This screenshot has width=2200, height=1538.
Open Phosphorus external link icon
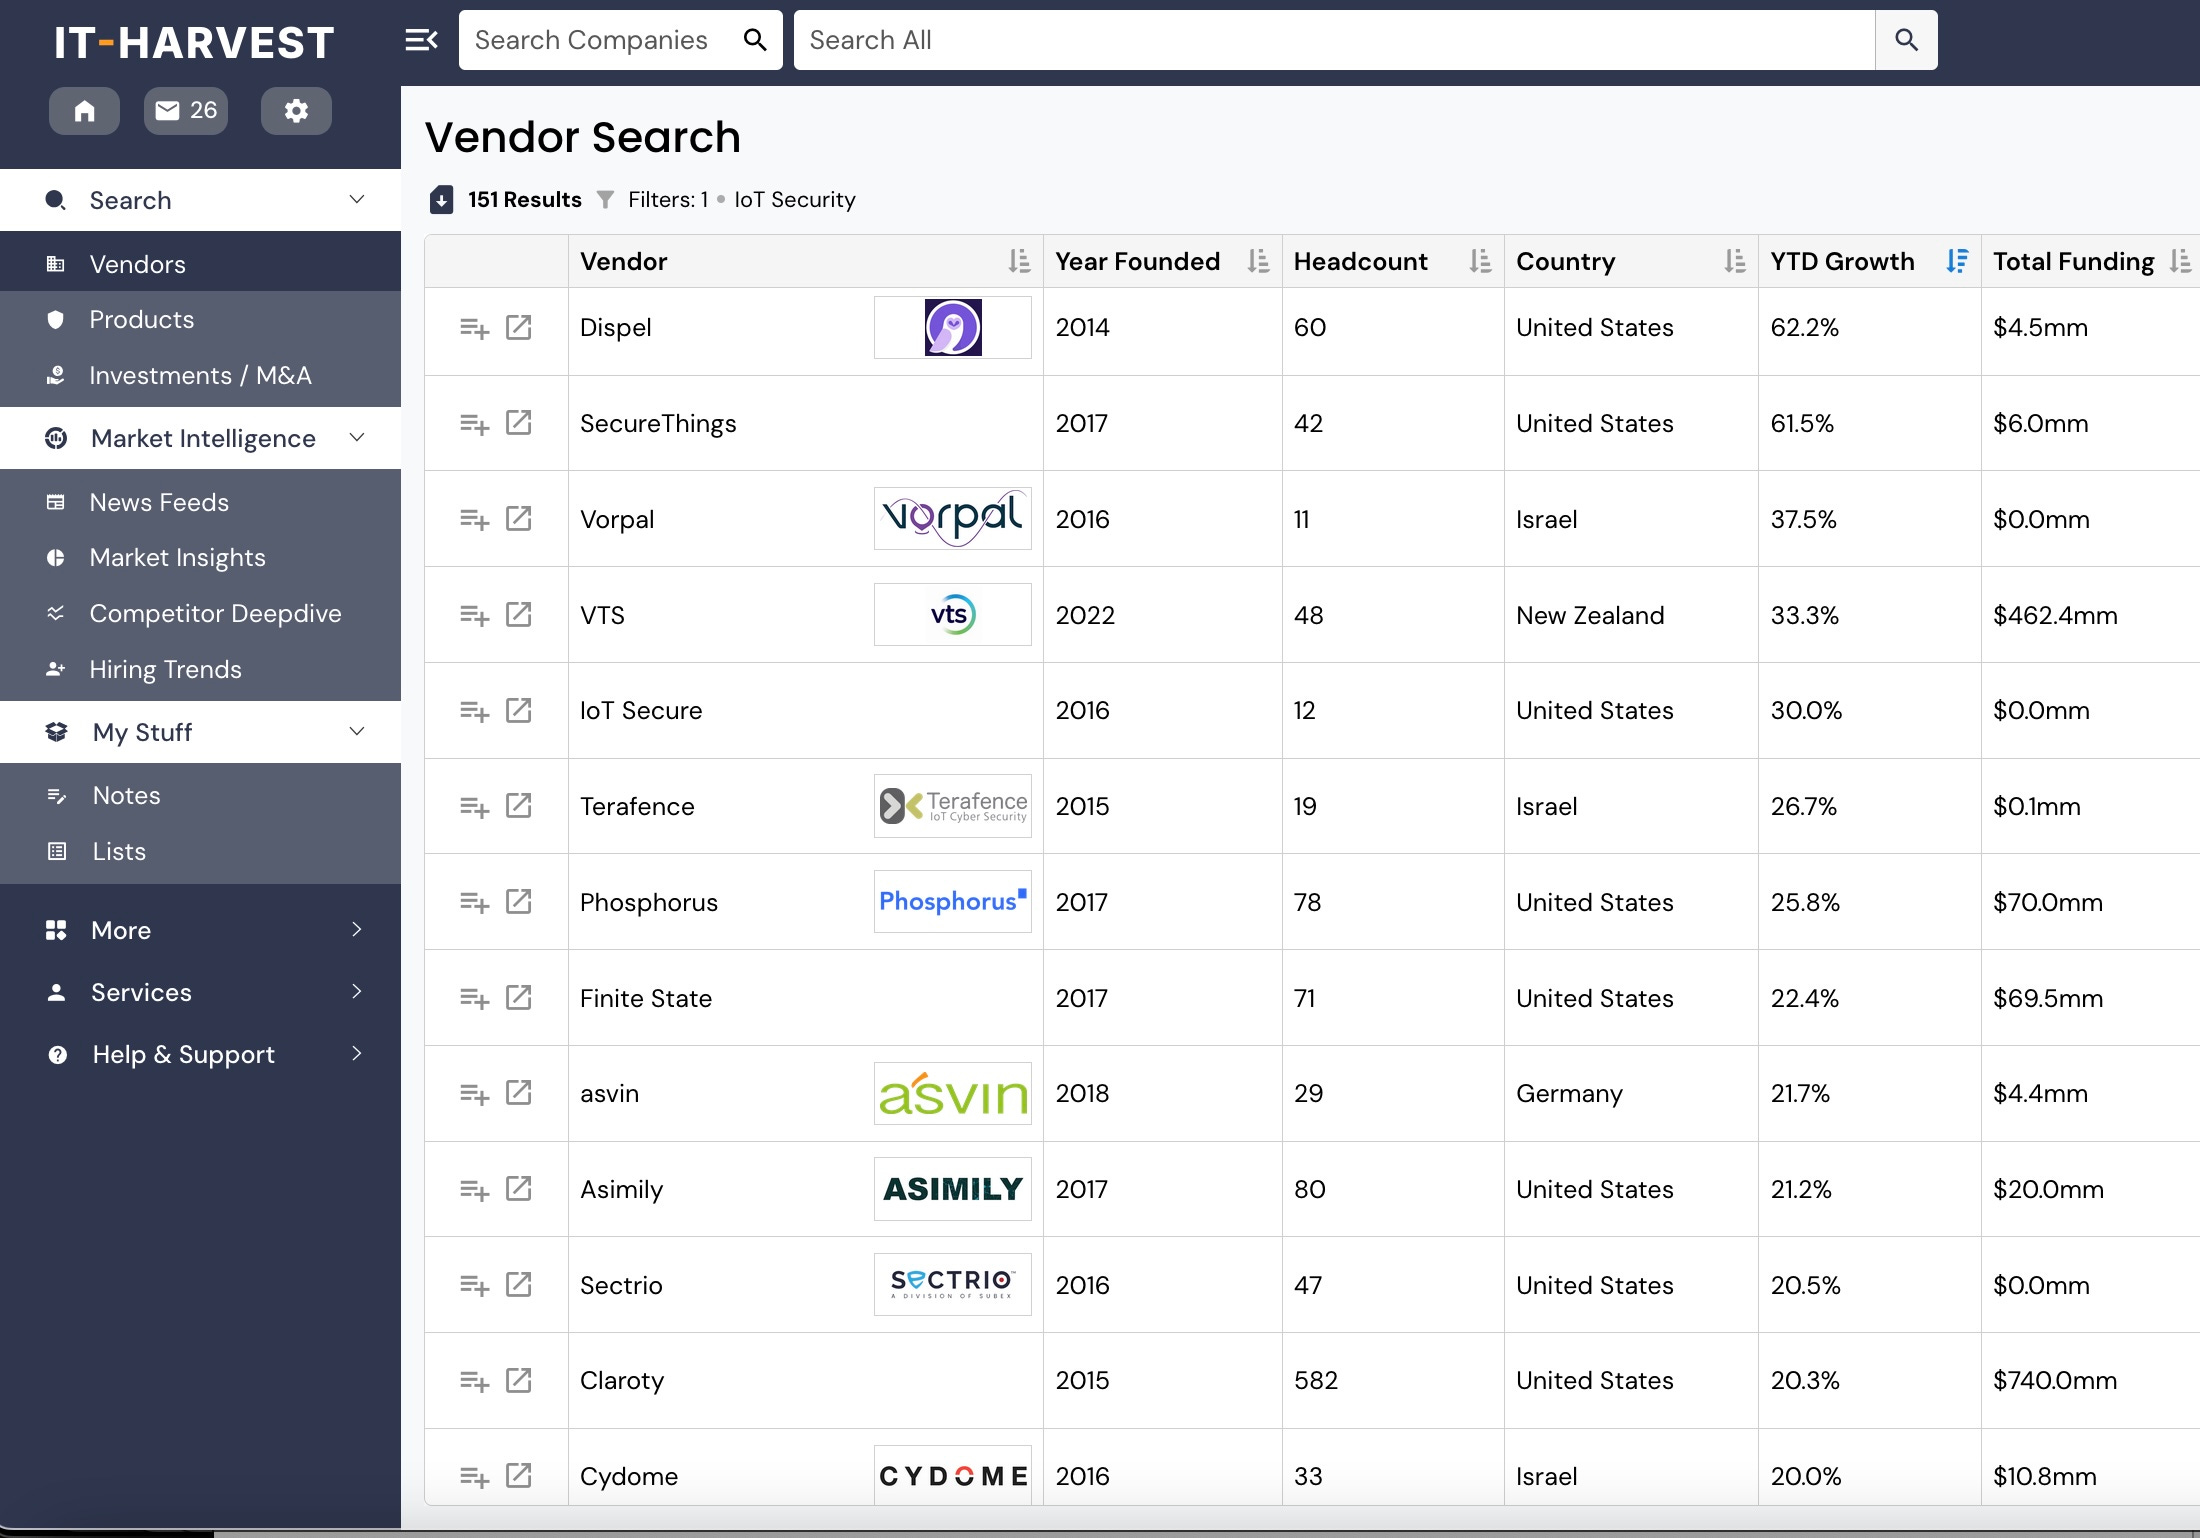[518, 901]
